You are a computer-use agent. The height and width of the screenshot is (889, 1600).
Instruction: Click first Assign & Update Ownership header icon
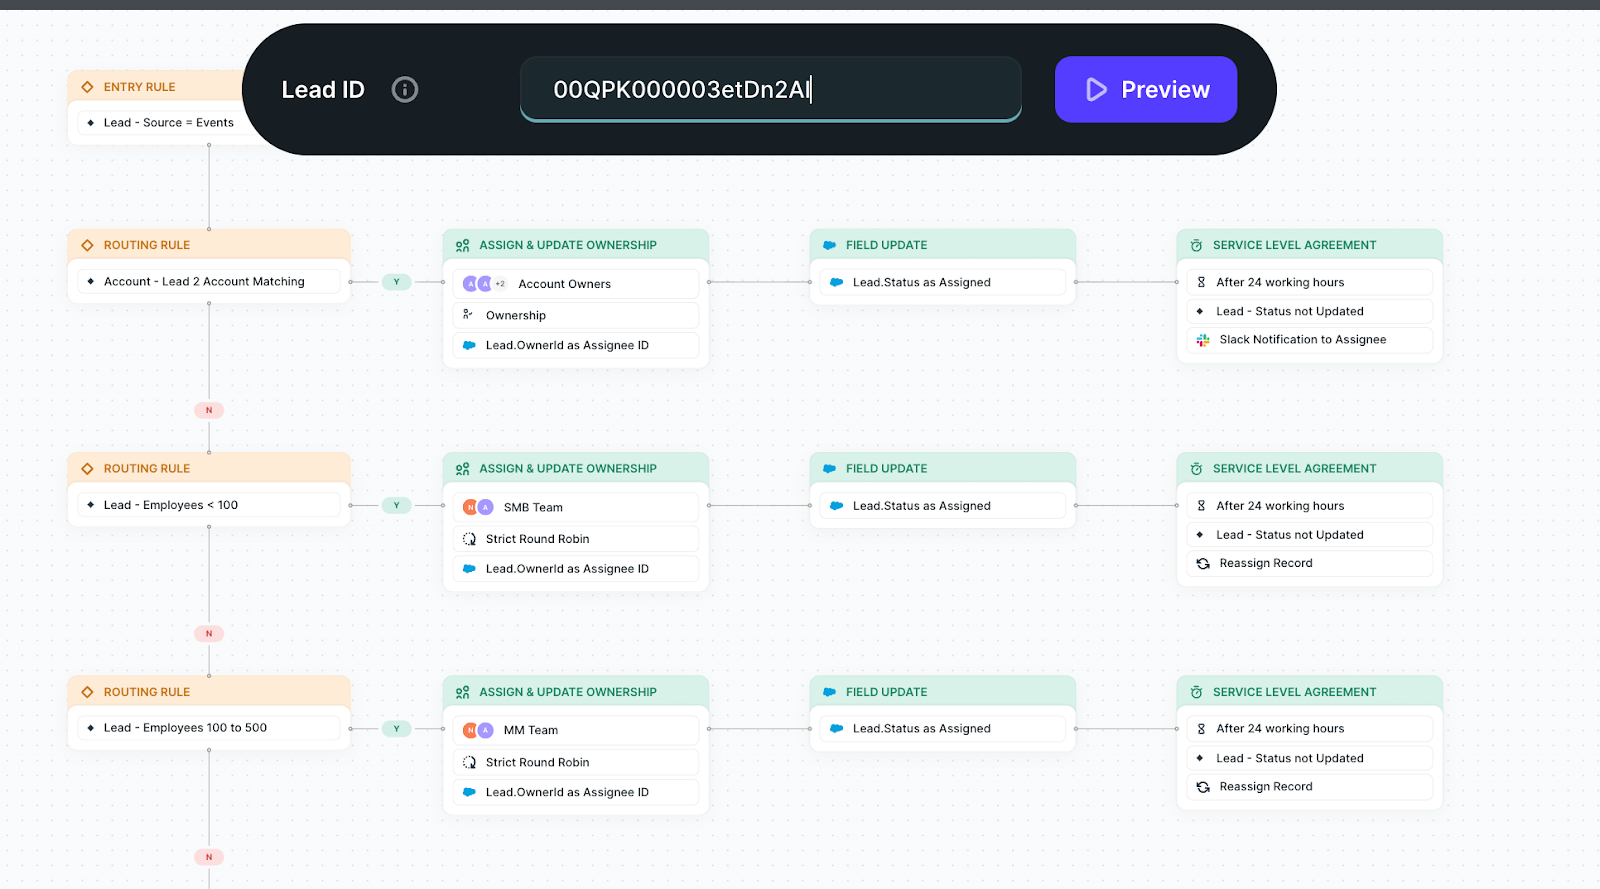coord(462,246)
